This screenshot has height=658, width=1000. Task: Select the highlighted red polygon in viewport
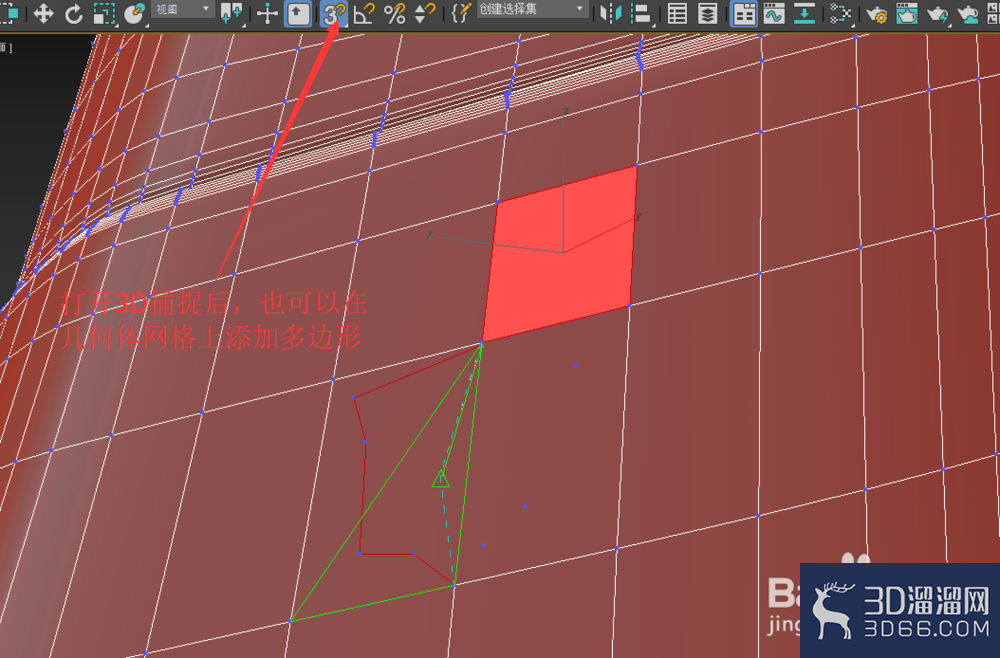click(561, 255)
